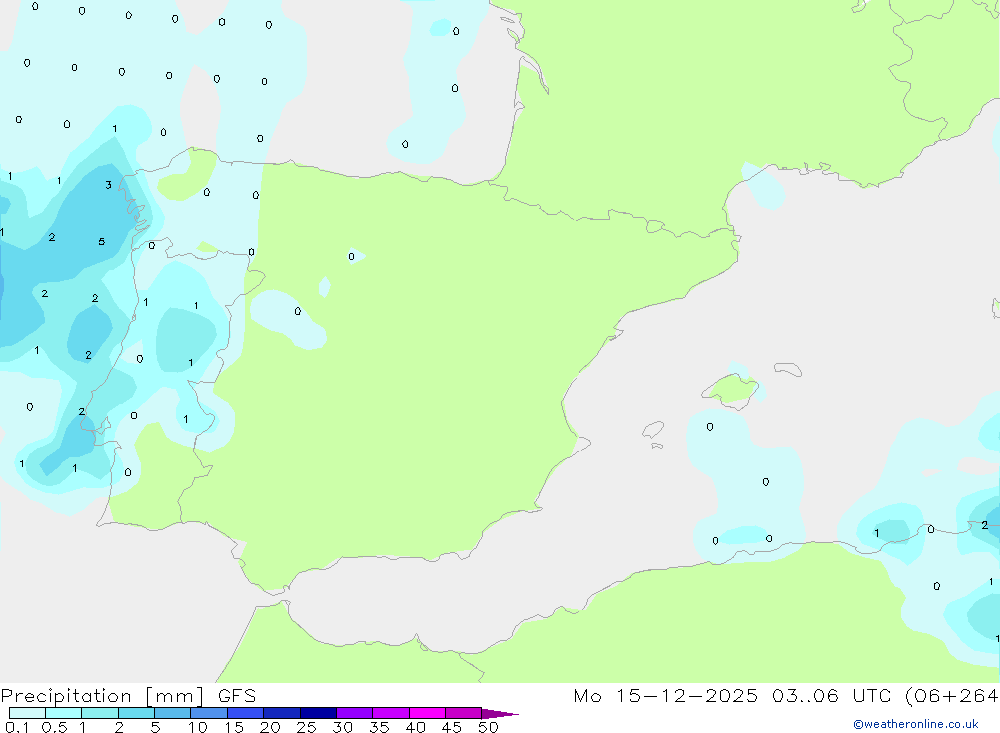
Task: Select the dark blue swatch between 20 and 25
Action: tap(282, 713)
